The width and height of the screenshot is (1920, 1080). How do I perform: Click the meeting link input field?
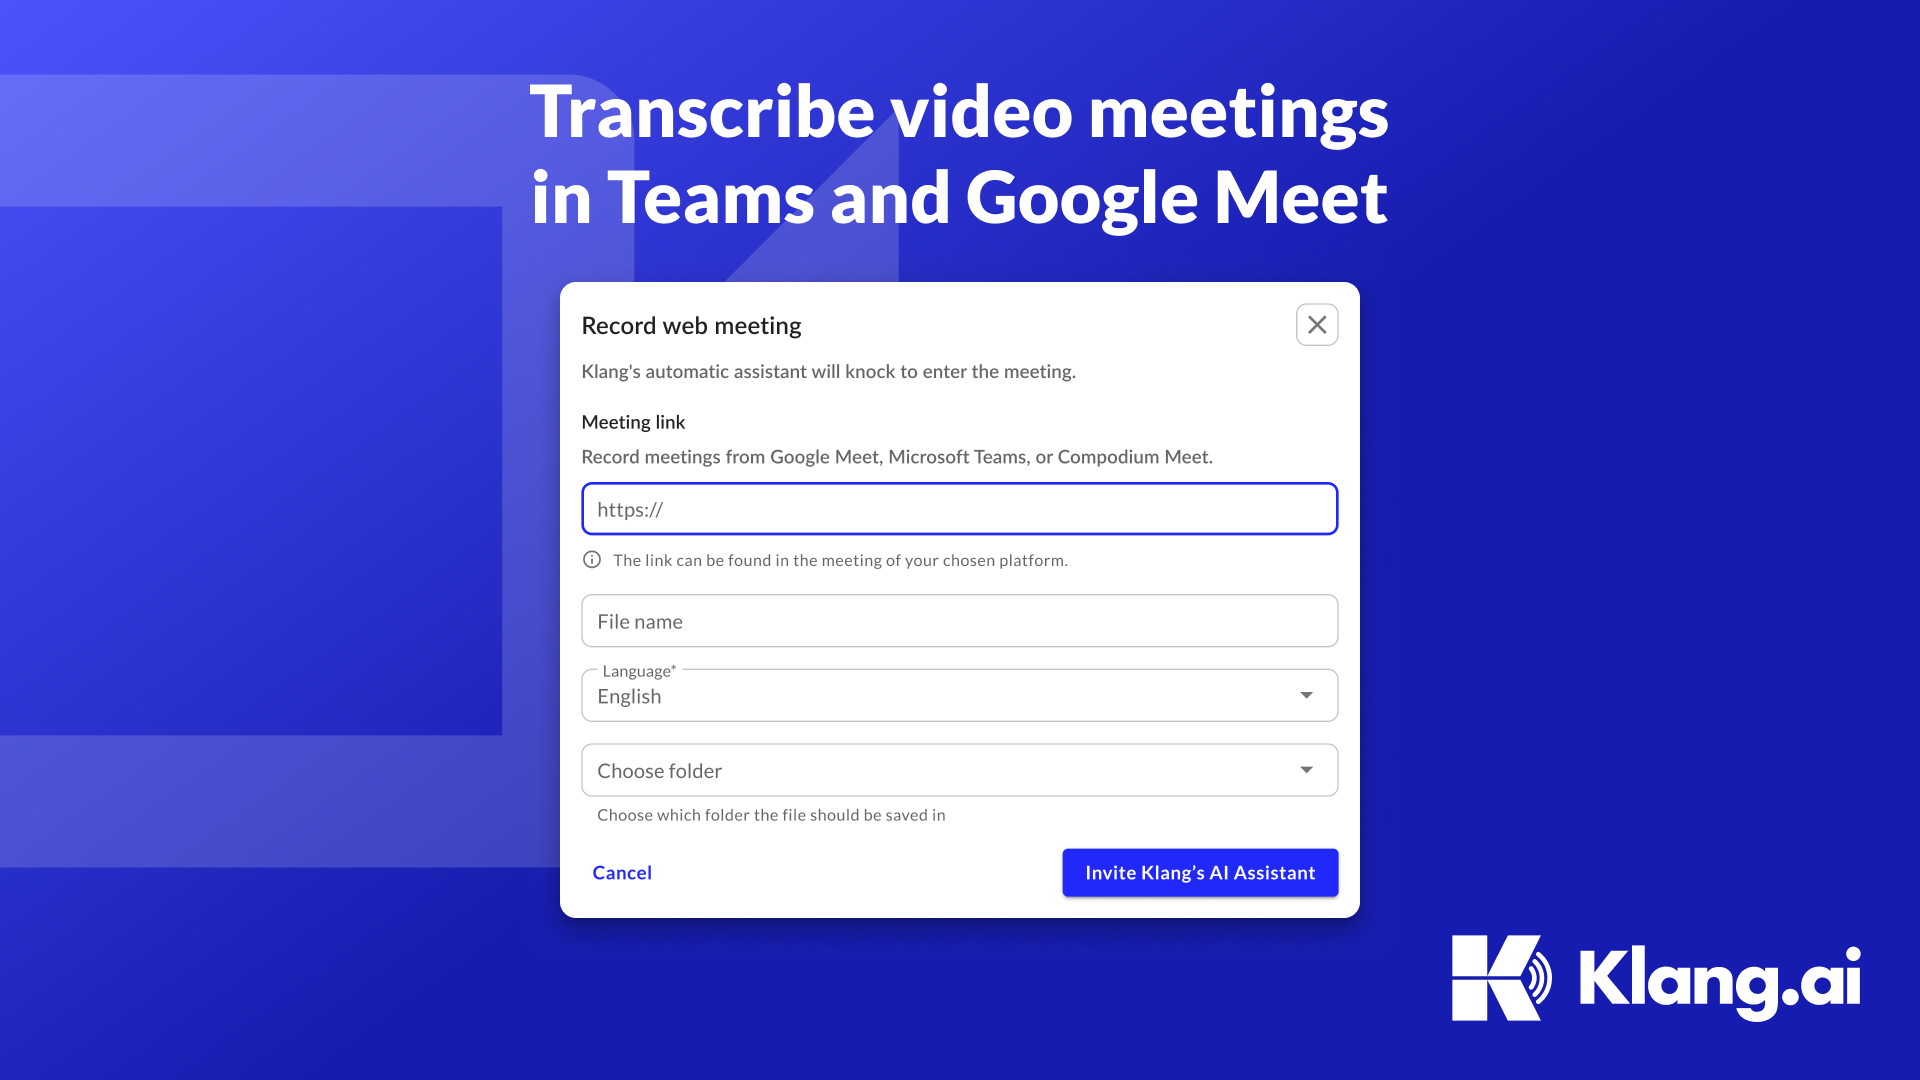960,508
